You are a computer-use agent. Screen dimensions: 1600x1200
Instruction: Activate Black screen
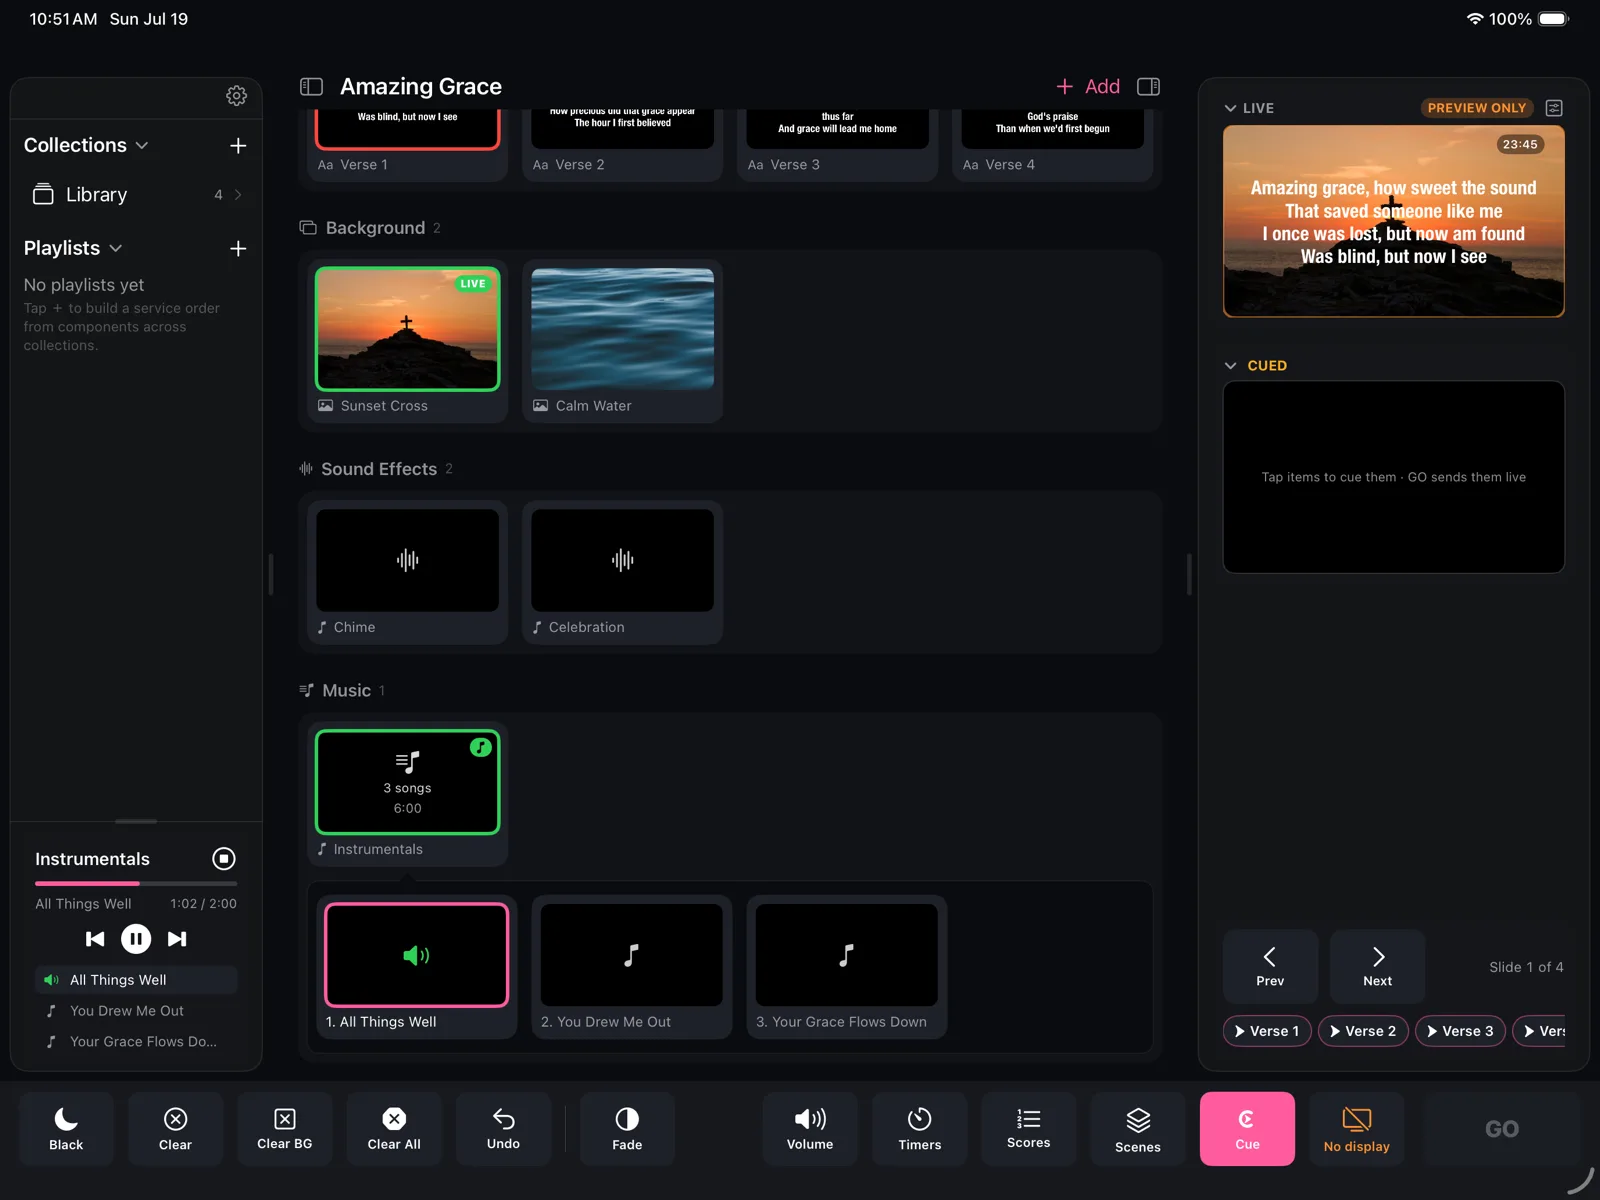66,1129
